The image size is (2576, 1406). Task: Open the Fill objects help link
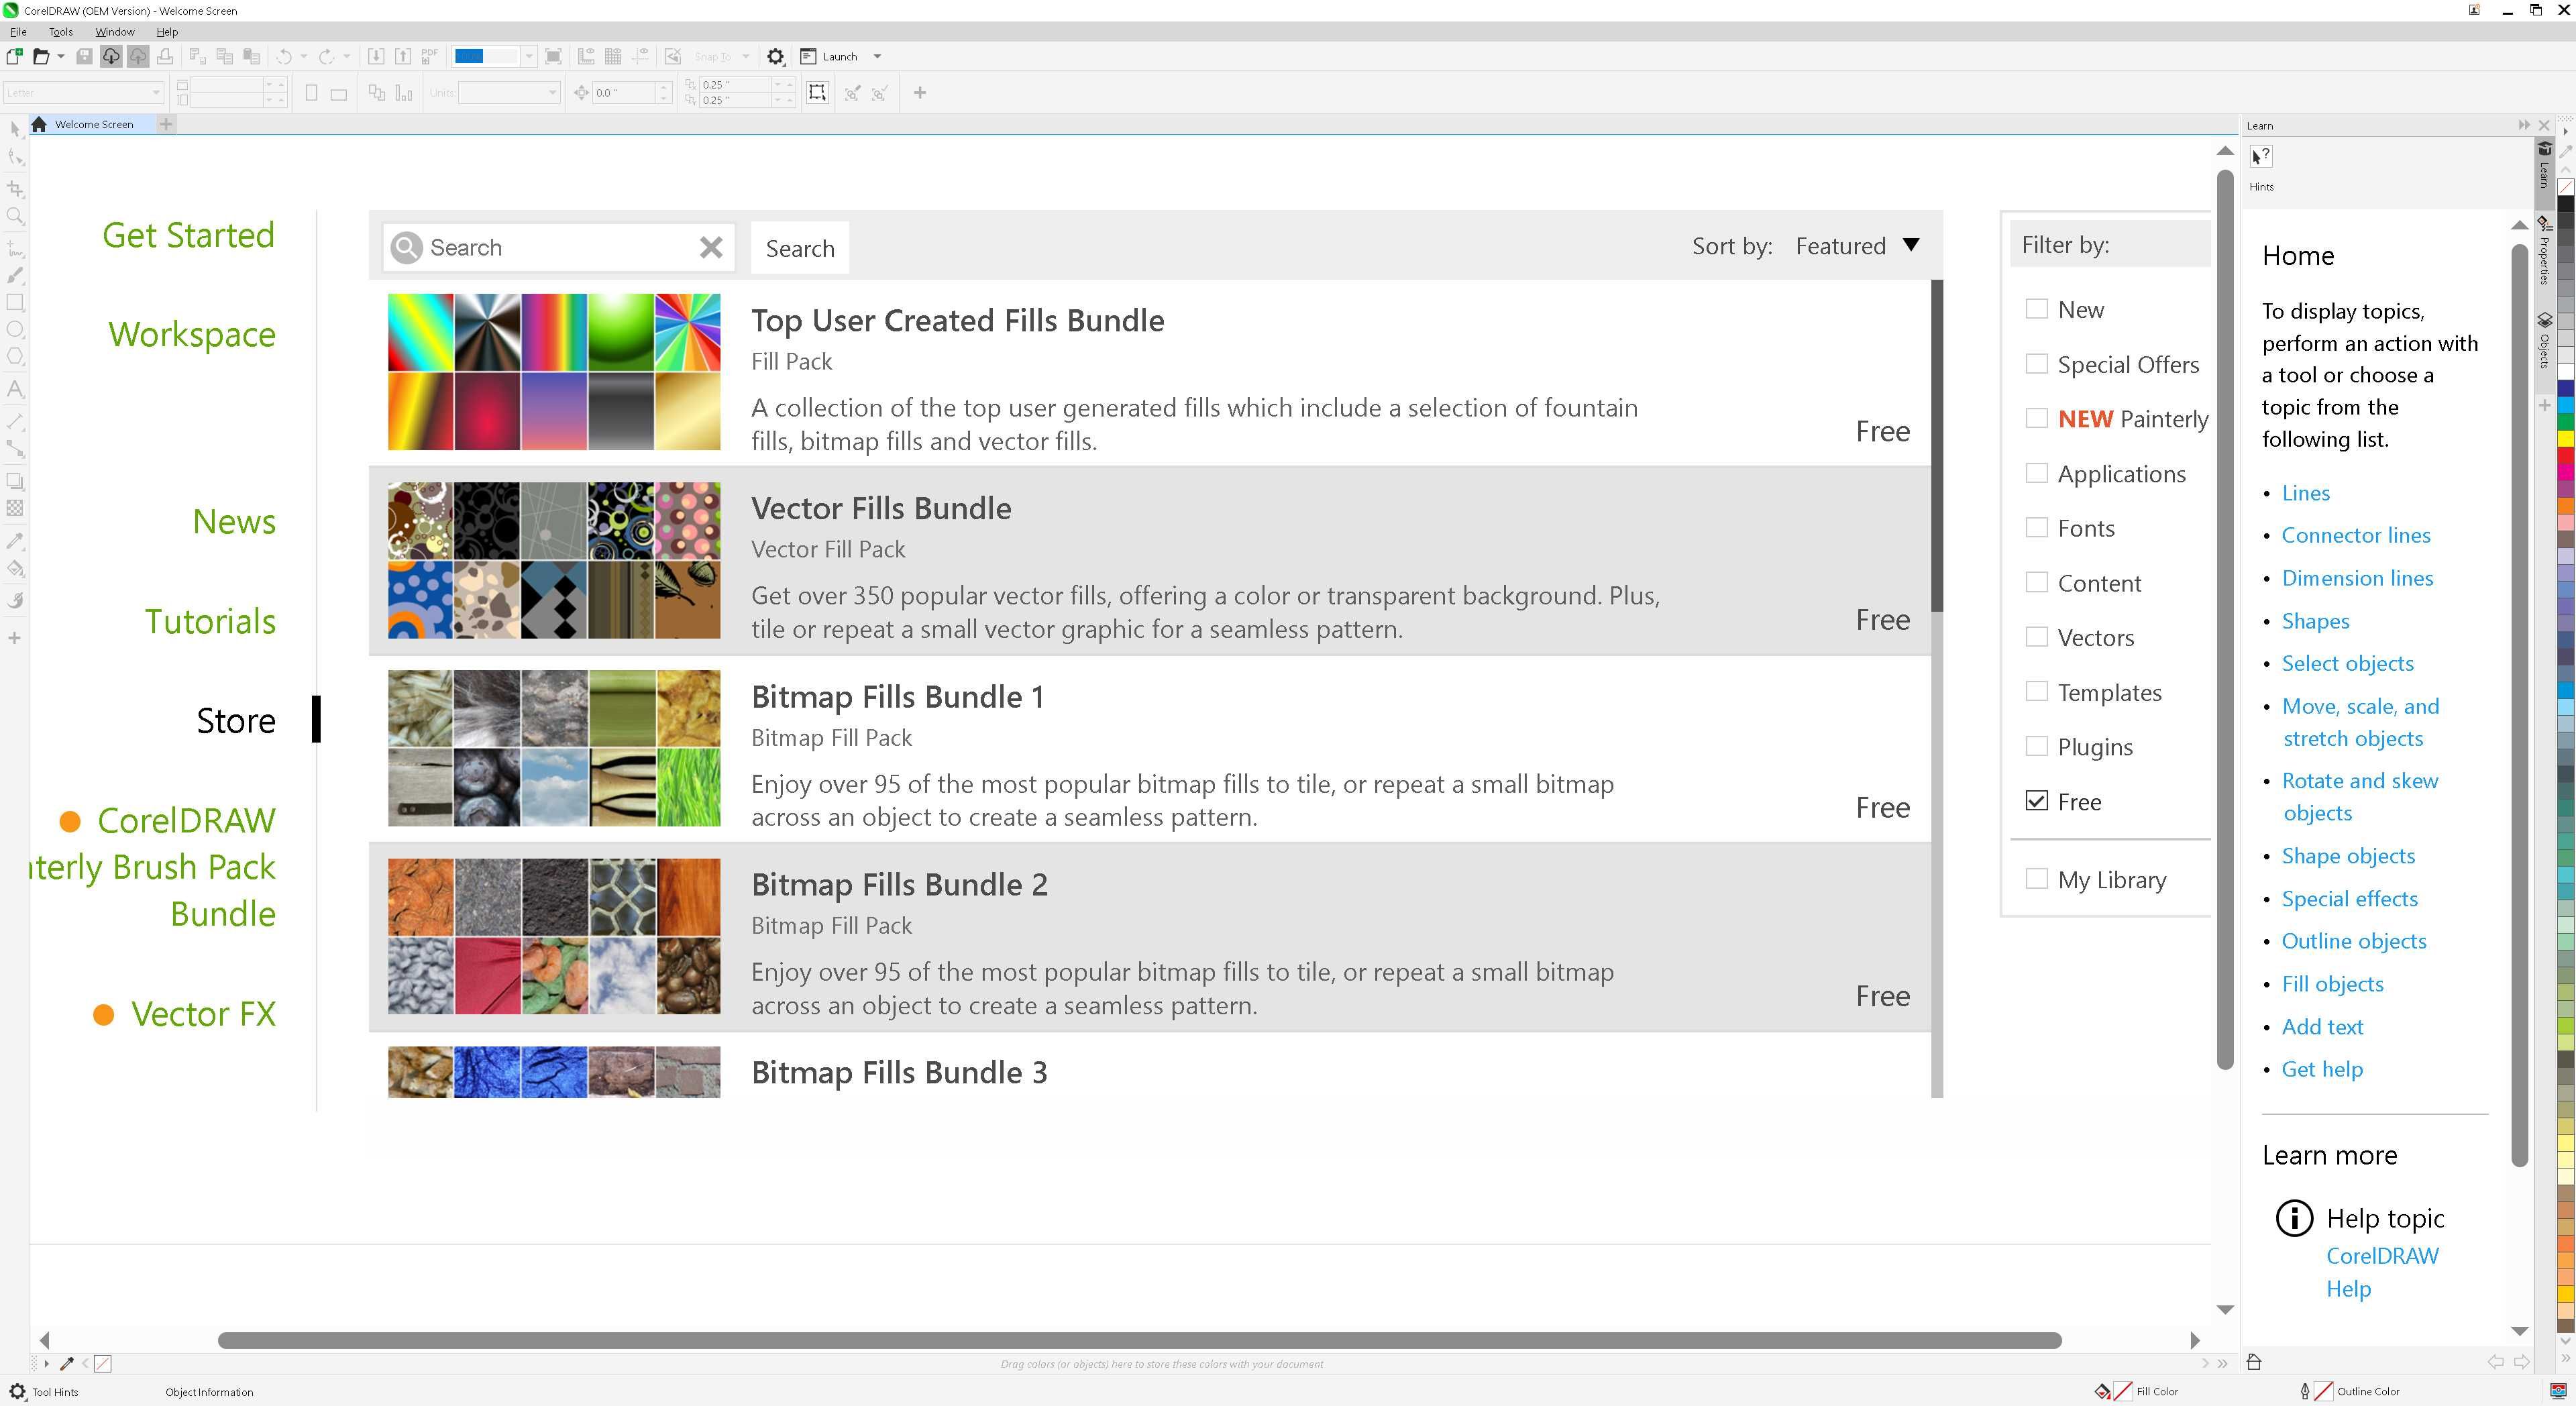click(x=2332, y=984)
